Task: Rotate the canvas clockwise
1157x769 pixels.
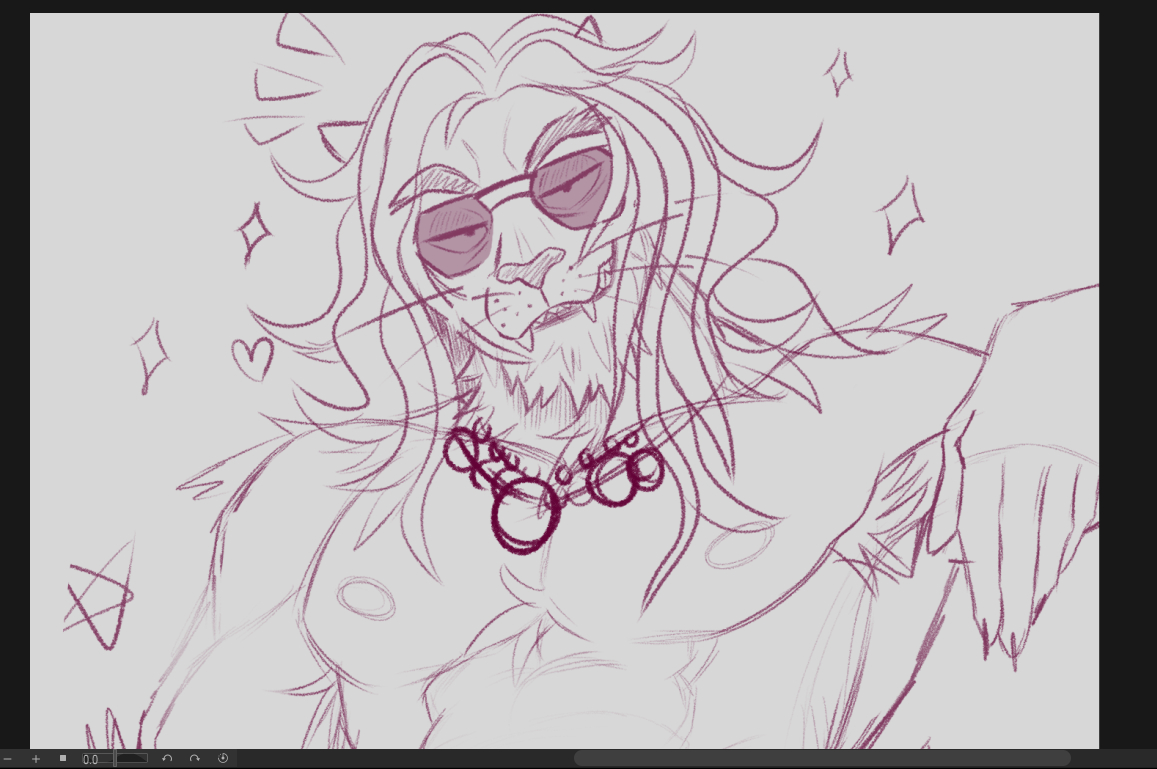Action: (x=195, y=759)
